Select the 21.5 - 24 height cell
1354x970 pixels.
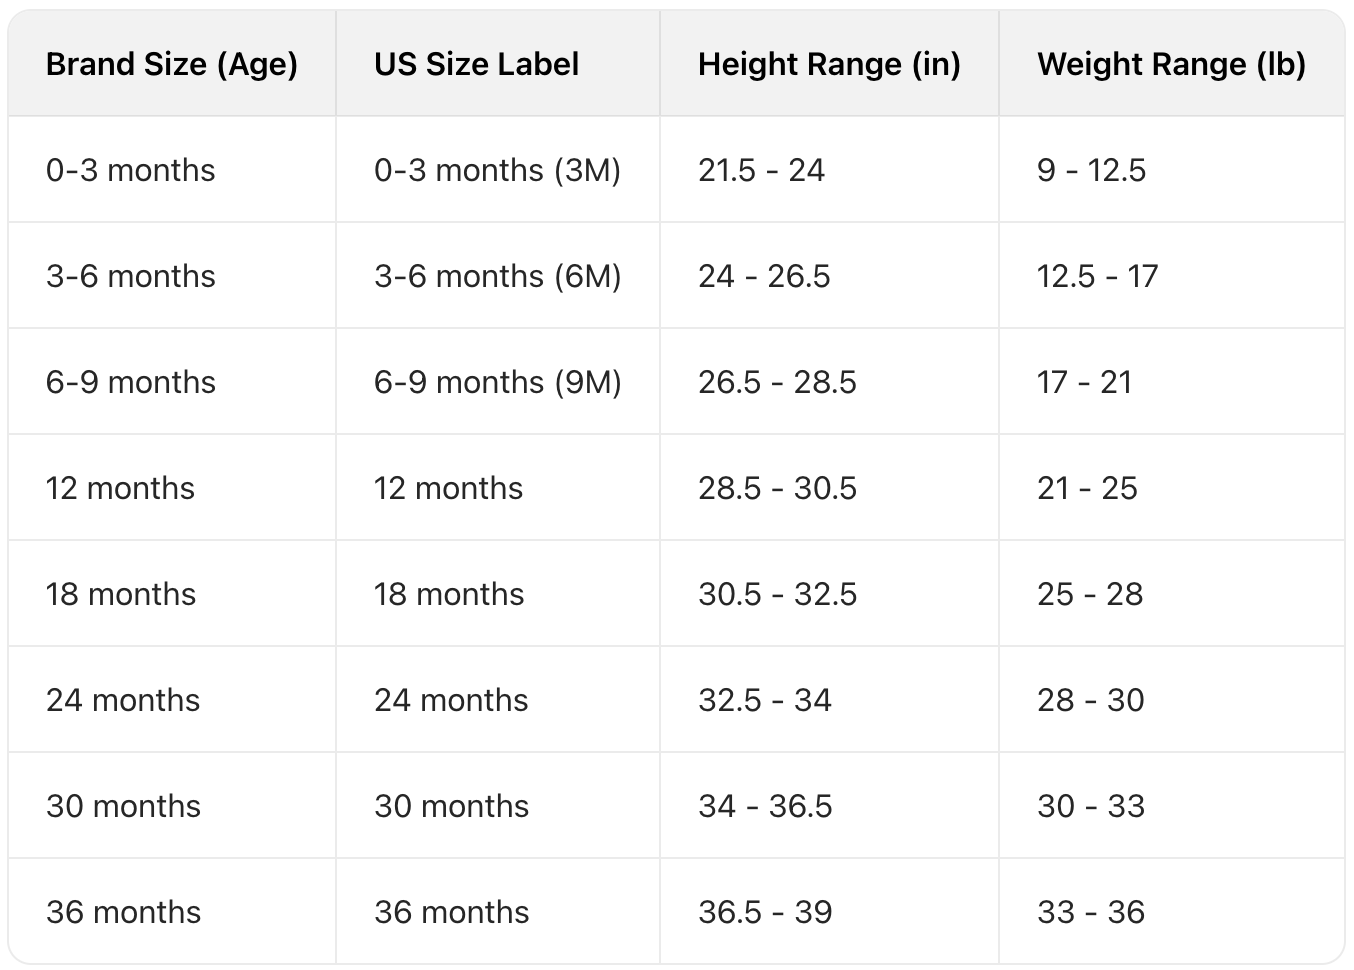tap(761, 170)
